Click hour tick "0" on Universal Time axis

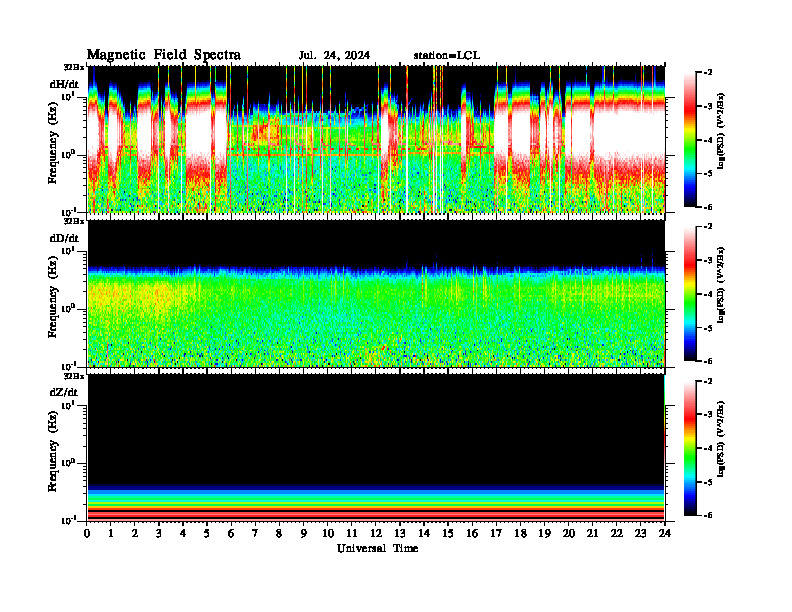click(x=87, y=533)
